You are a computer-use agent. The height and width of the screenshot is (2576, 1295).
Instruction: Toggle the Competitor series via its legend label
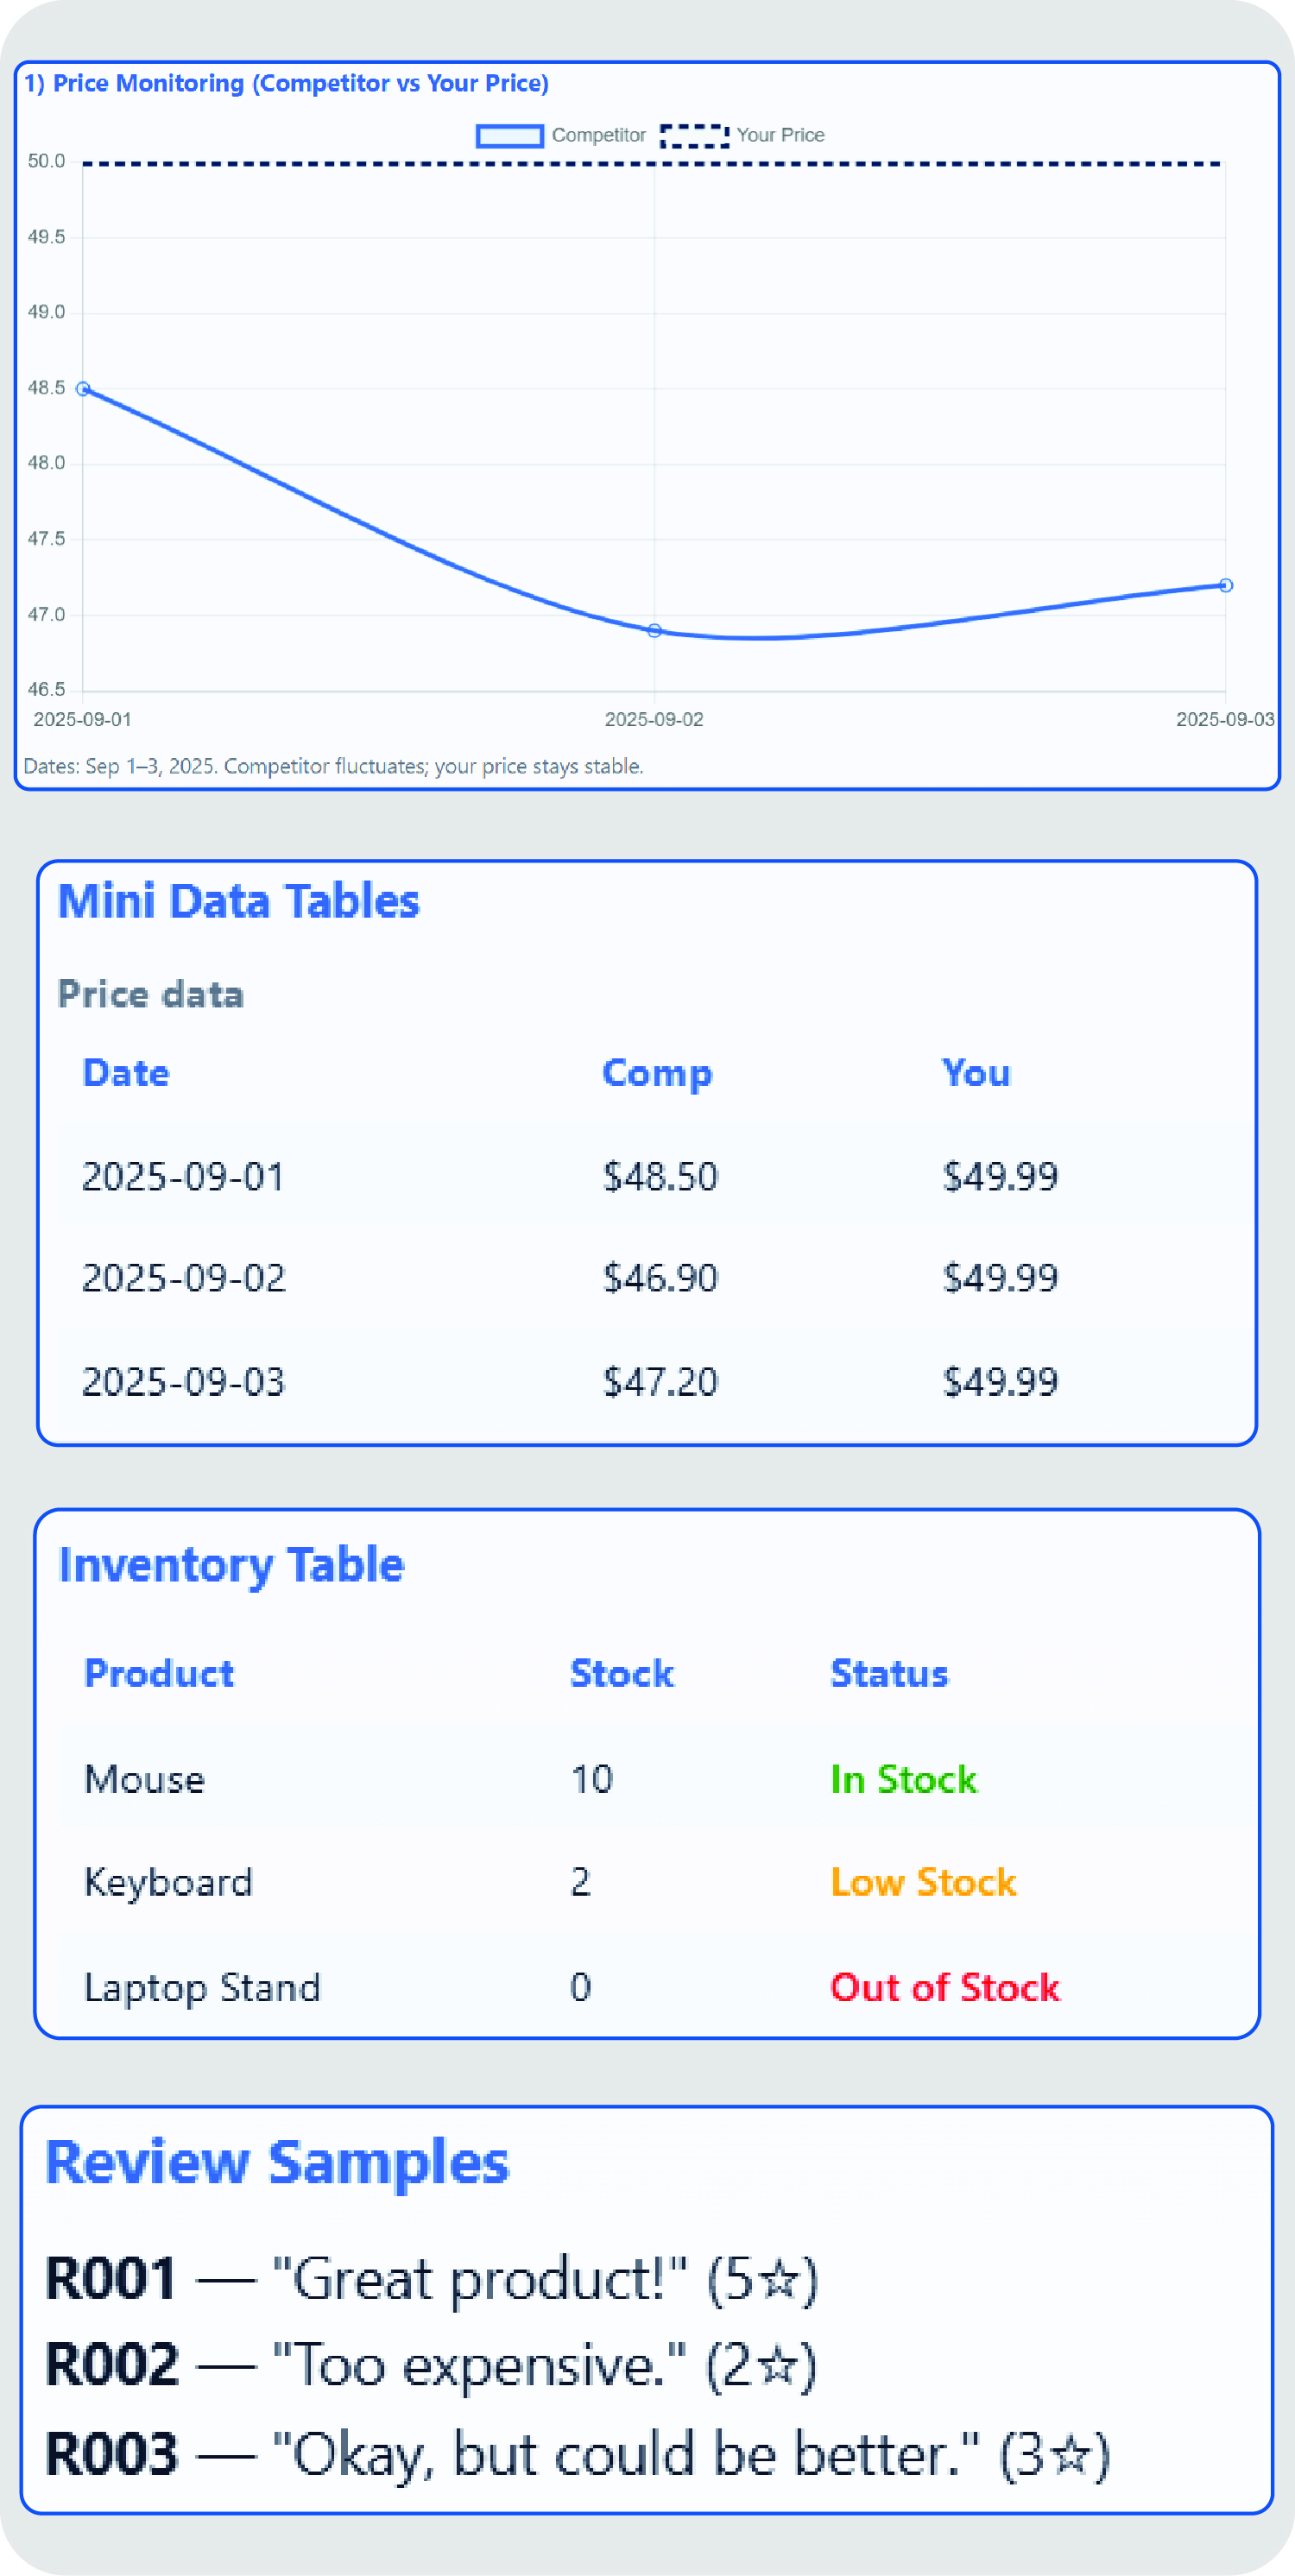click(x=598, y=136)
